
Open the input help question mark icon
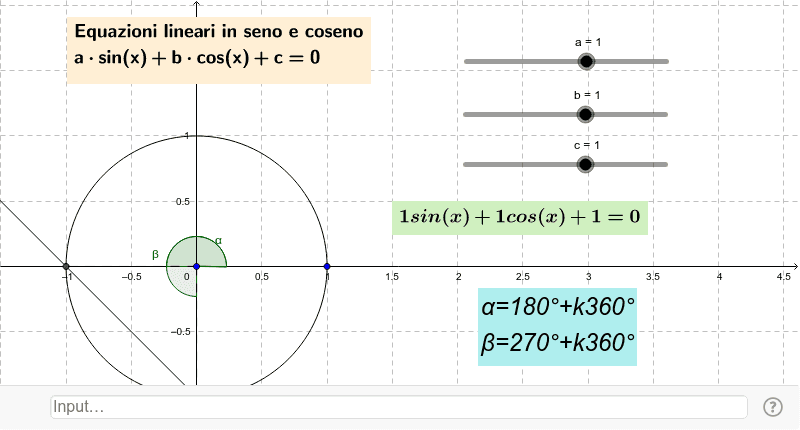tap(772, 407)
